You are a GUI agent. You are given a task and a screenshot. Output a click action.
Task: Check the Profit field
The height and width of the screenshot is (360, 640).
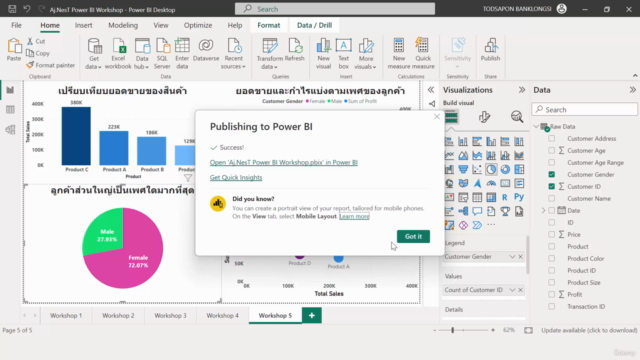click(x=551, y=294)
